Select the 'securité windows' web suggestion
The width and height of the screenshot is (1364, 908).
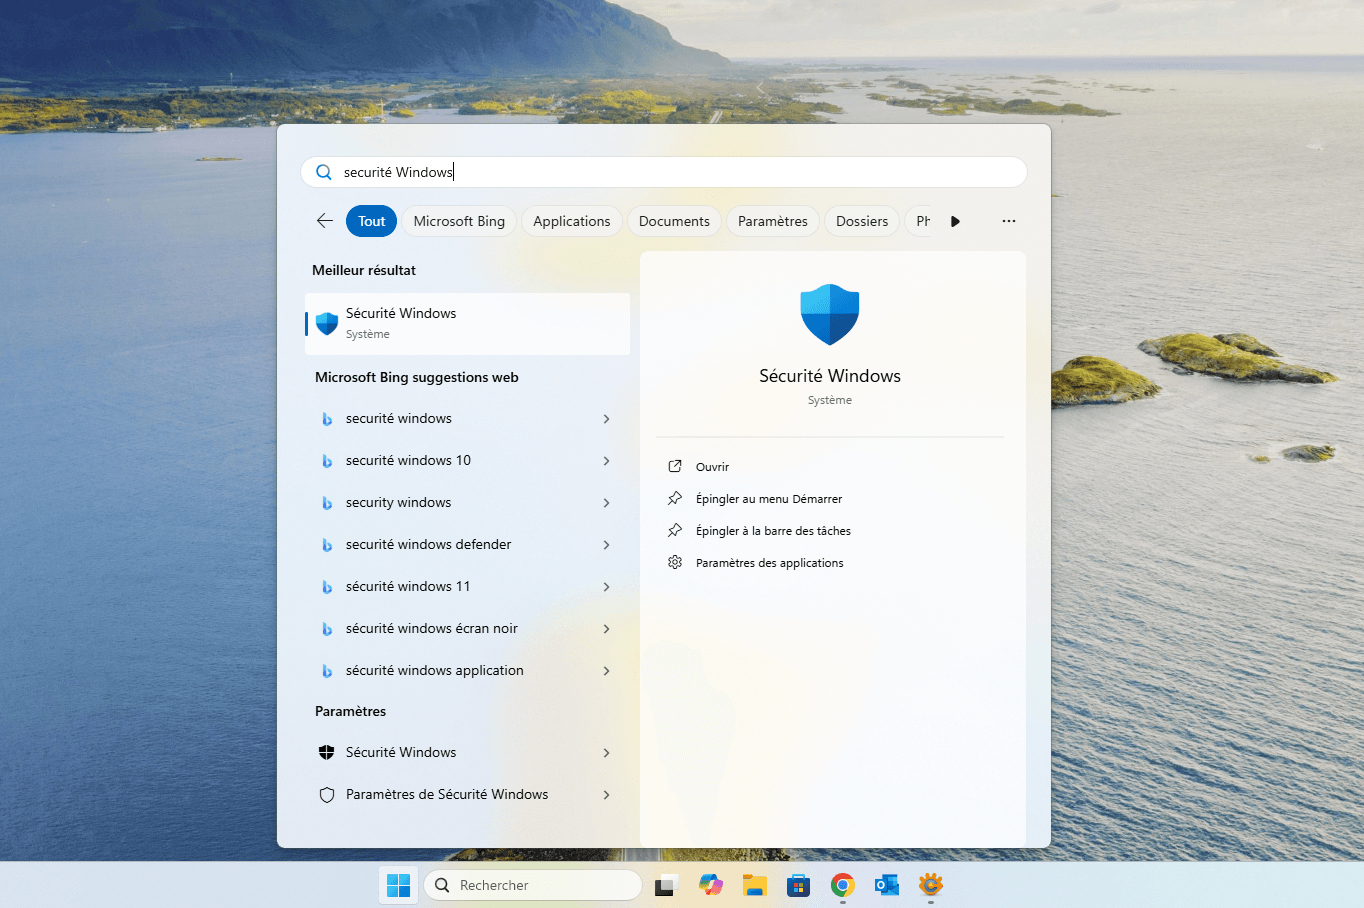pyautogui.click(x=467, y=419)
